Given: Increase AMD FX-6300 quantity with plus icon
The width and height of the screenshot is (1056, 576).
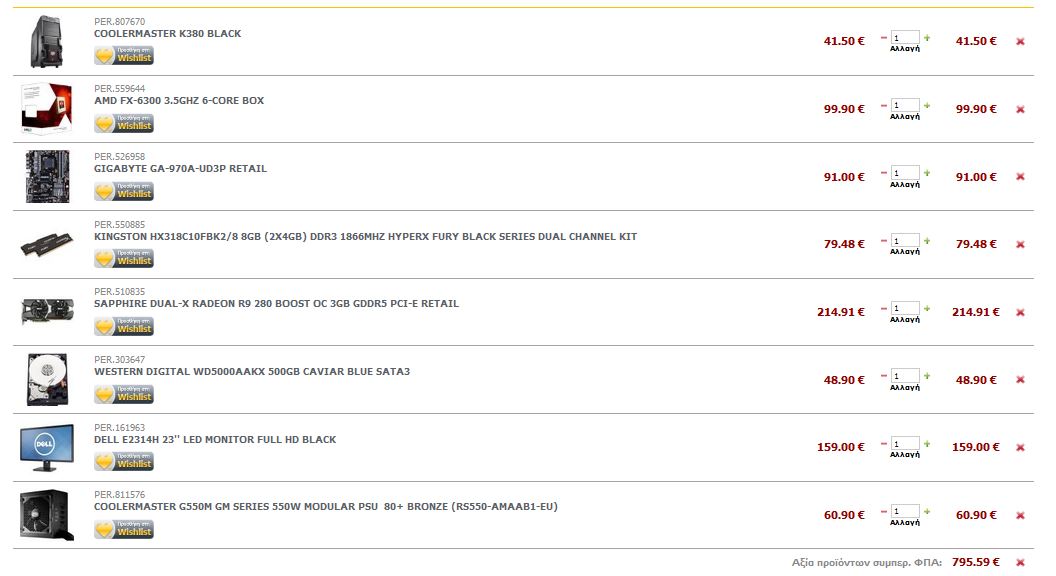Looking at the screenshot, I should click(927, 105).
